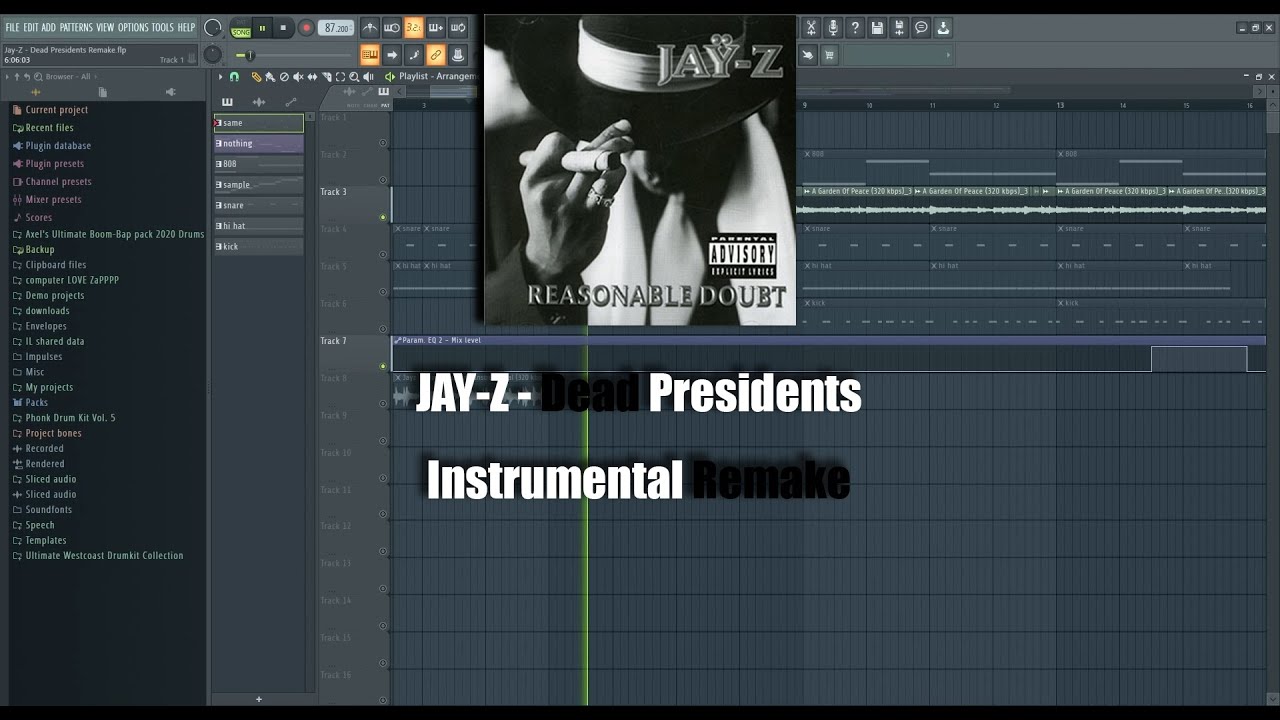Open the shopping cart store button
Viewport: 1280px width, 720px height.
click(829, 55)
